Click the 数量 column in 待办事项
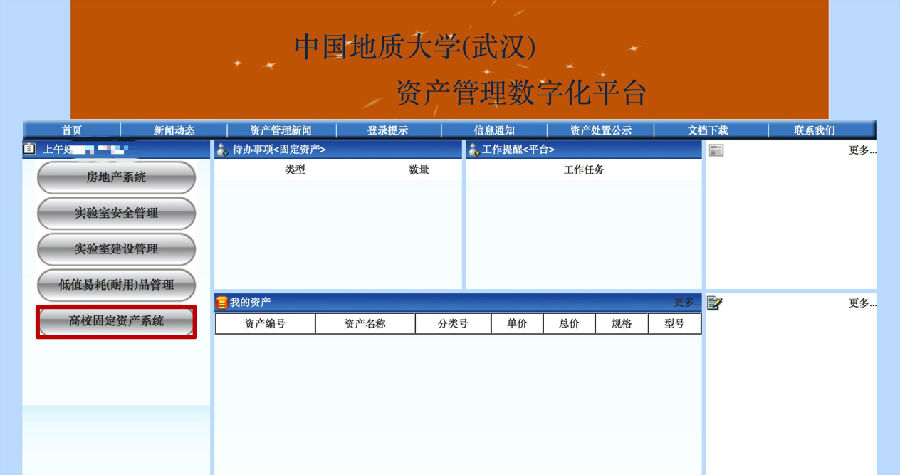900x475 pixels. coord(419,170)
